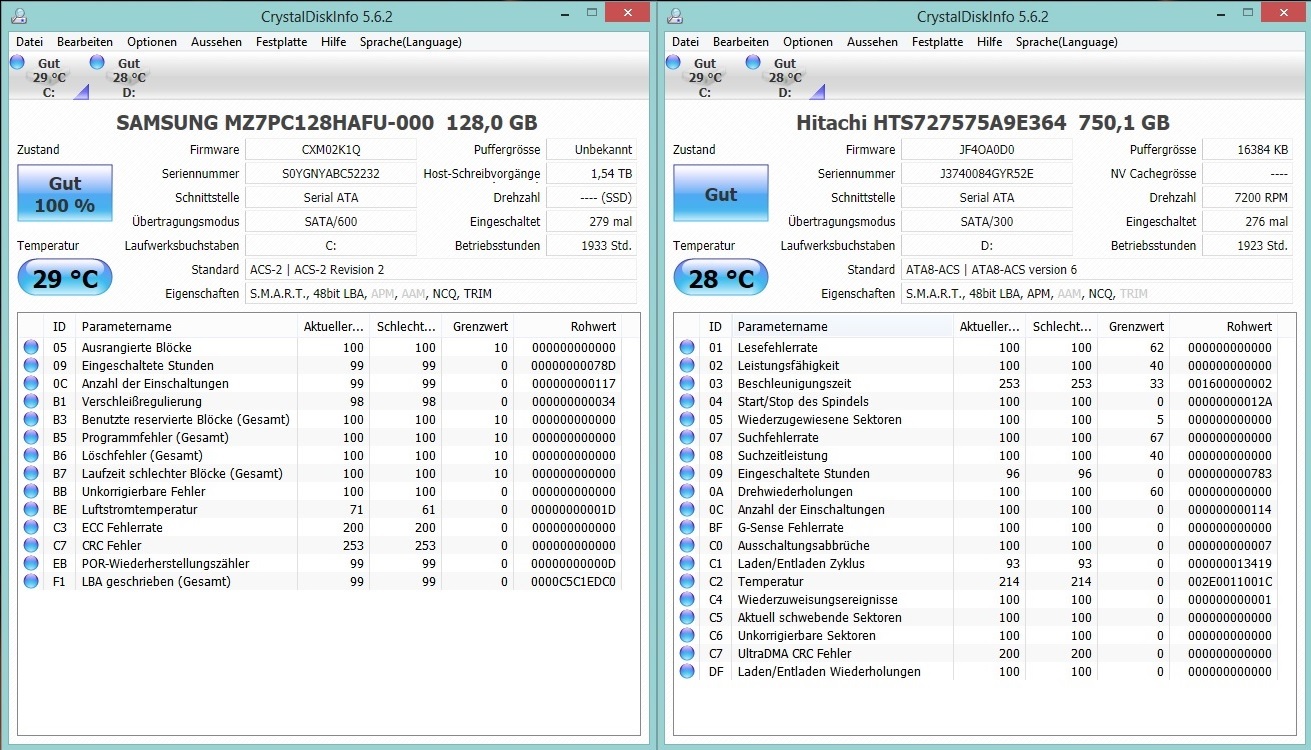Open the Aussehen menu in the Hitachi window
Image resolution: width=1311 pixels, height=750 pixels.
pos(872,42)
